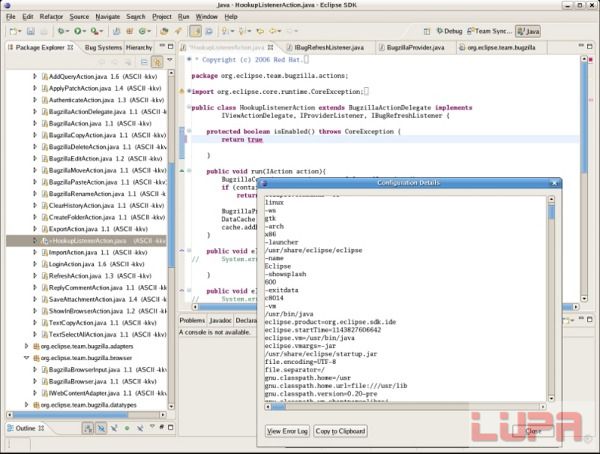Image resolution: width=600 pixels, height=454 pixels.
Task: Maximize the Outline view
Action: [171, 427]
